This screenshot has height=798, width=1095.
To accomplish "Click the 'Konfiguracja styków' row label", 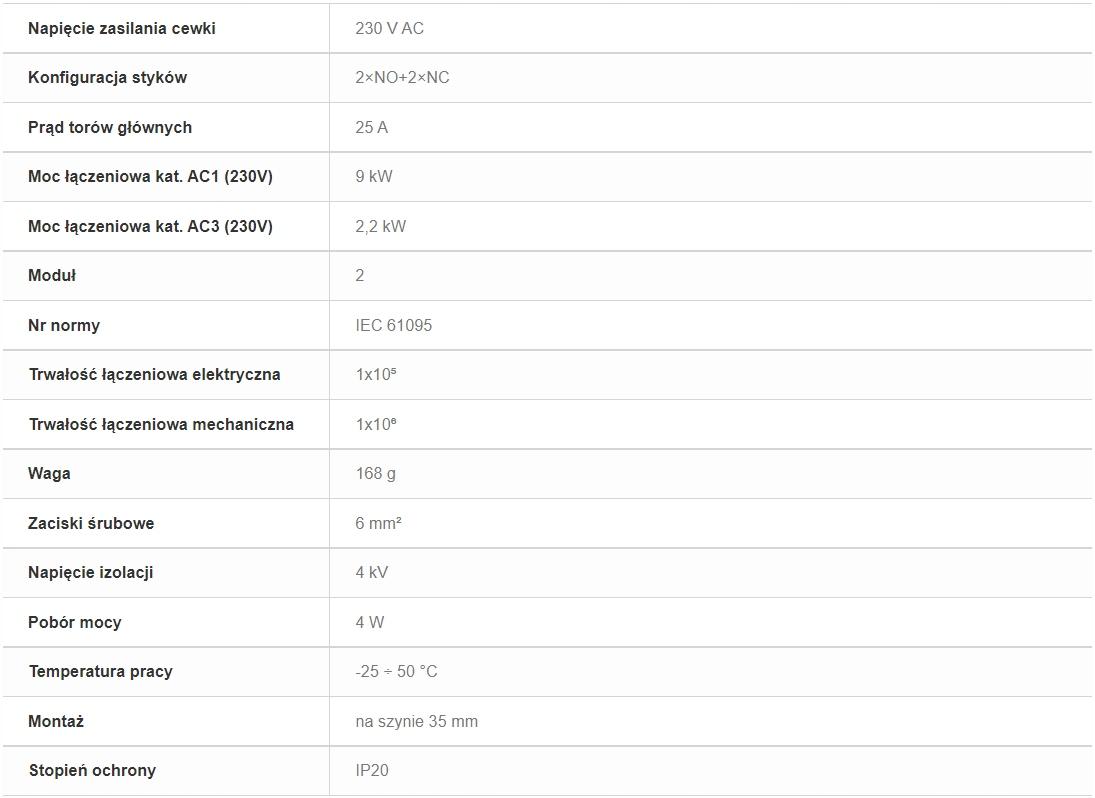I will (x=108, y=77).
